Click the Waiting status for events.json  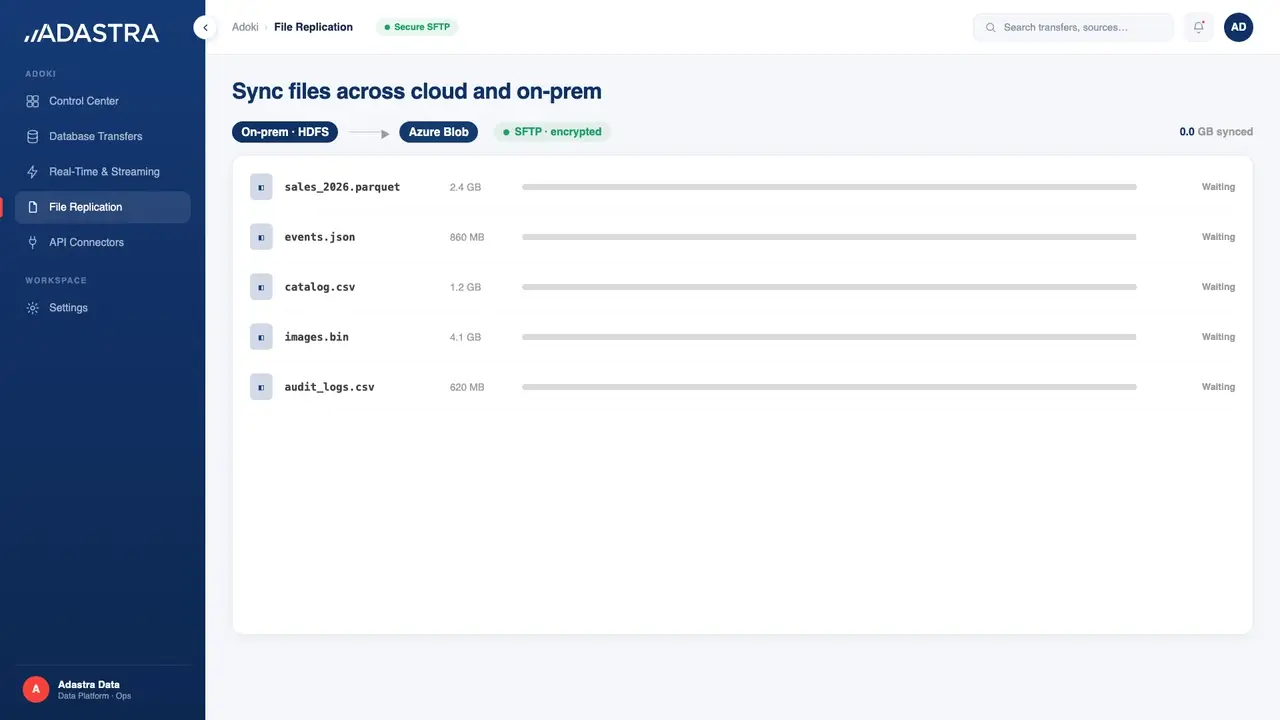pyautogui.click(x=1218, y=237)
